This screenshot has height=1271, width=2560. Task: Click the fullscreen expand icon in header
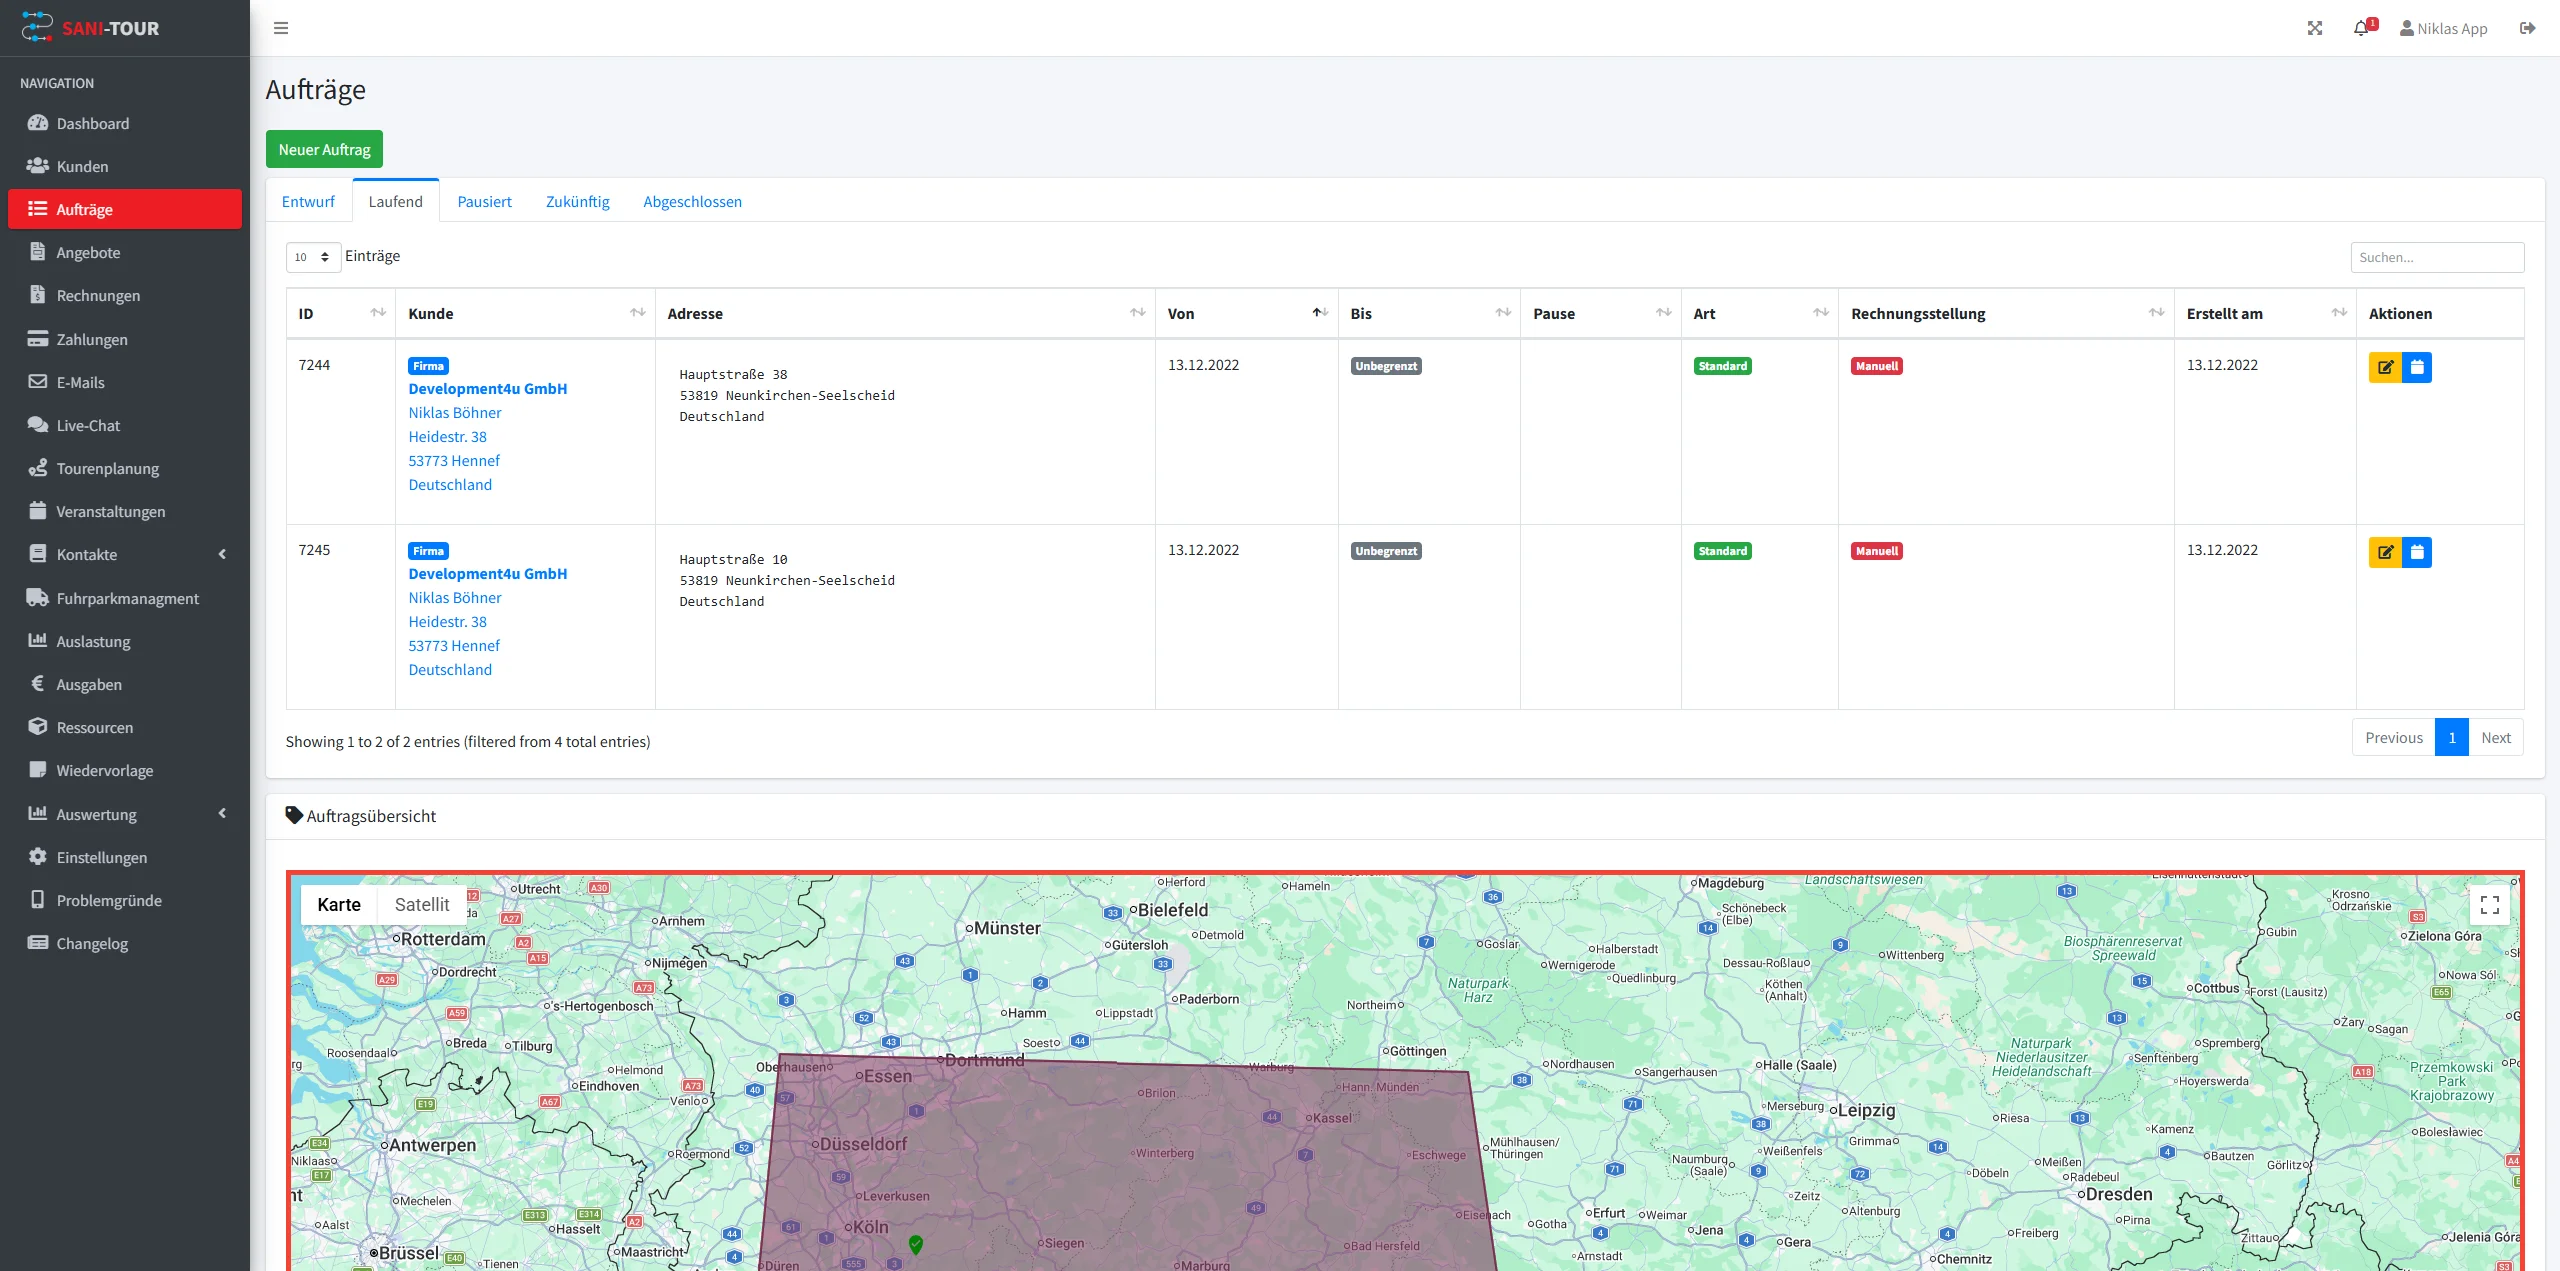(x=2315, y=28)
